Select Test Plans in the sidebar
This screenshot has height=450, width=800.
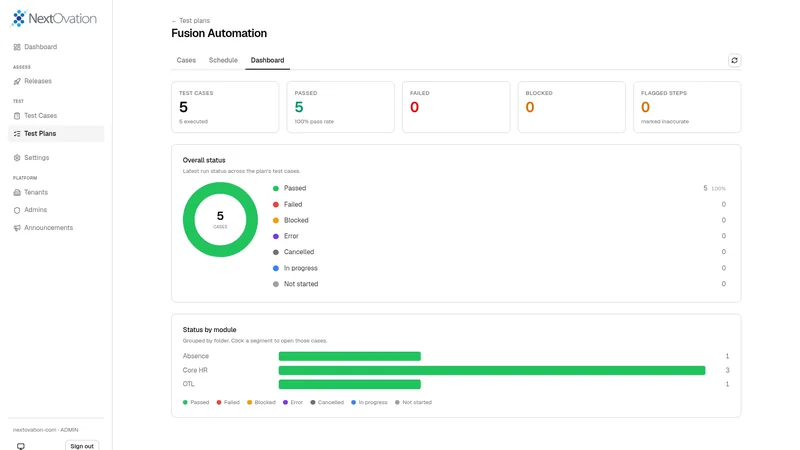coord(56,134)
